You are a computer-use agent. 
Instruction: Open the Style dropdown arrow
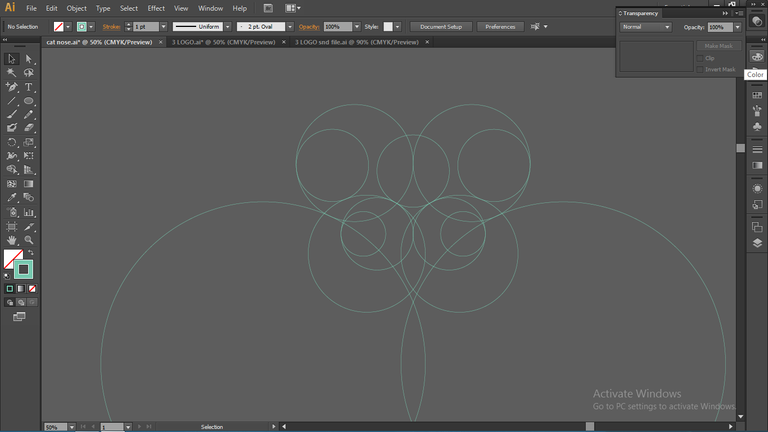(398, 27)
